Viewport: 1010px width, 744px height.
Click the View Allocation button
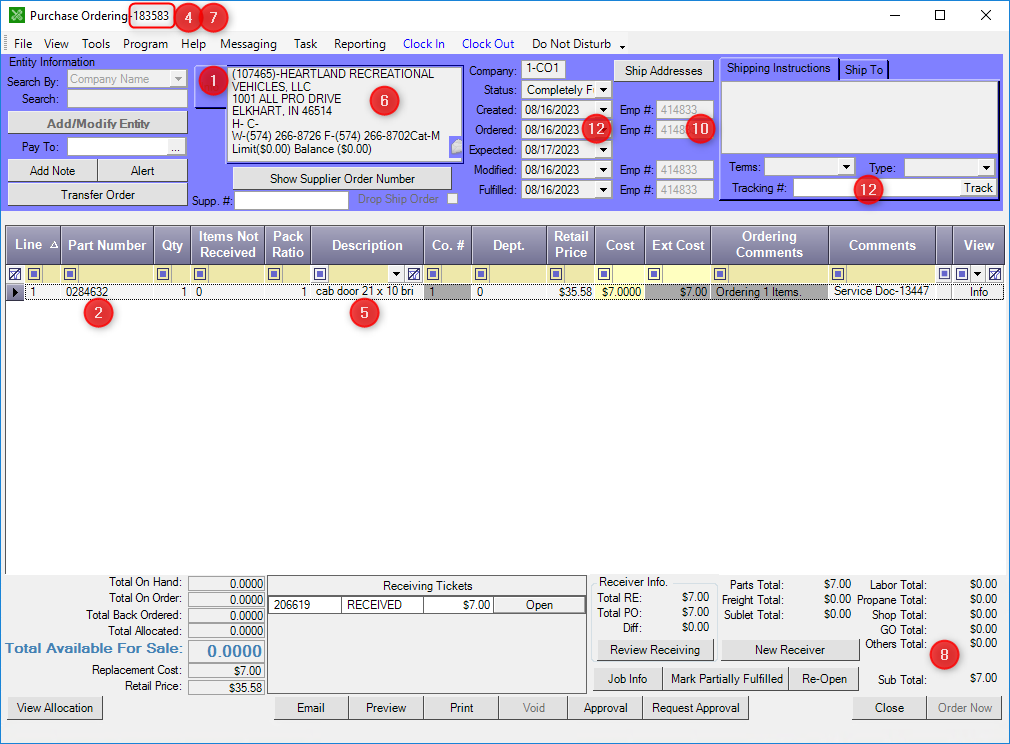55,708
